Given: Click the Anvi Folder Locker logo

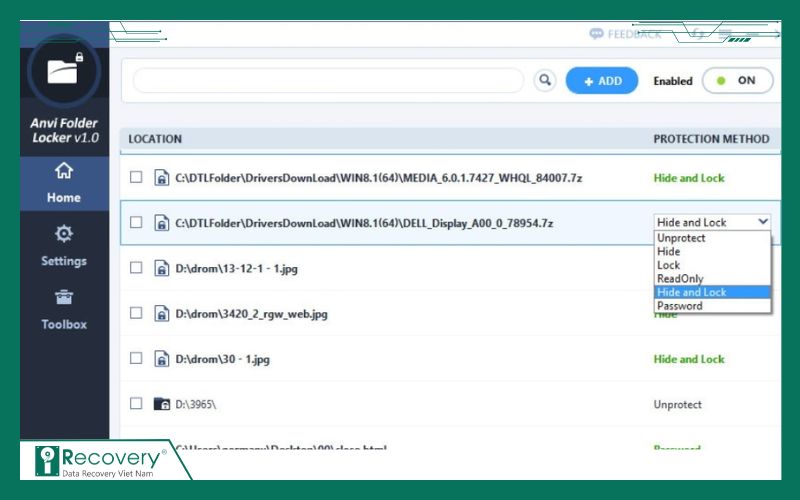Looking at the screenshot, I should (64, 70).
